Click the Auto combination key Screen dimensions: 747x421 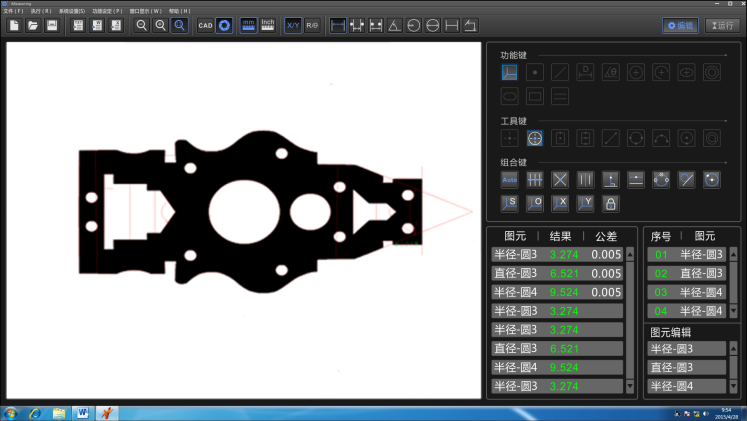point(509,180)
